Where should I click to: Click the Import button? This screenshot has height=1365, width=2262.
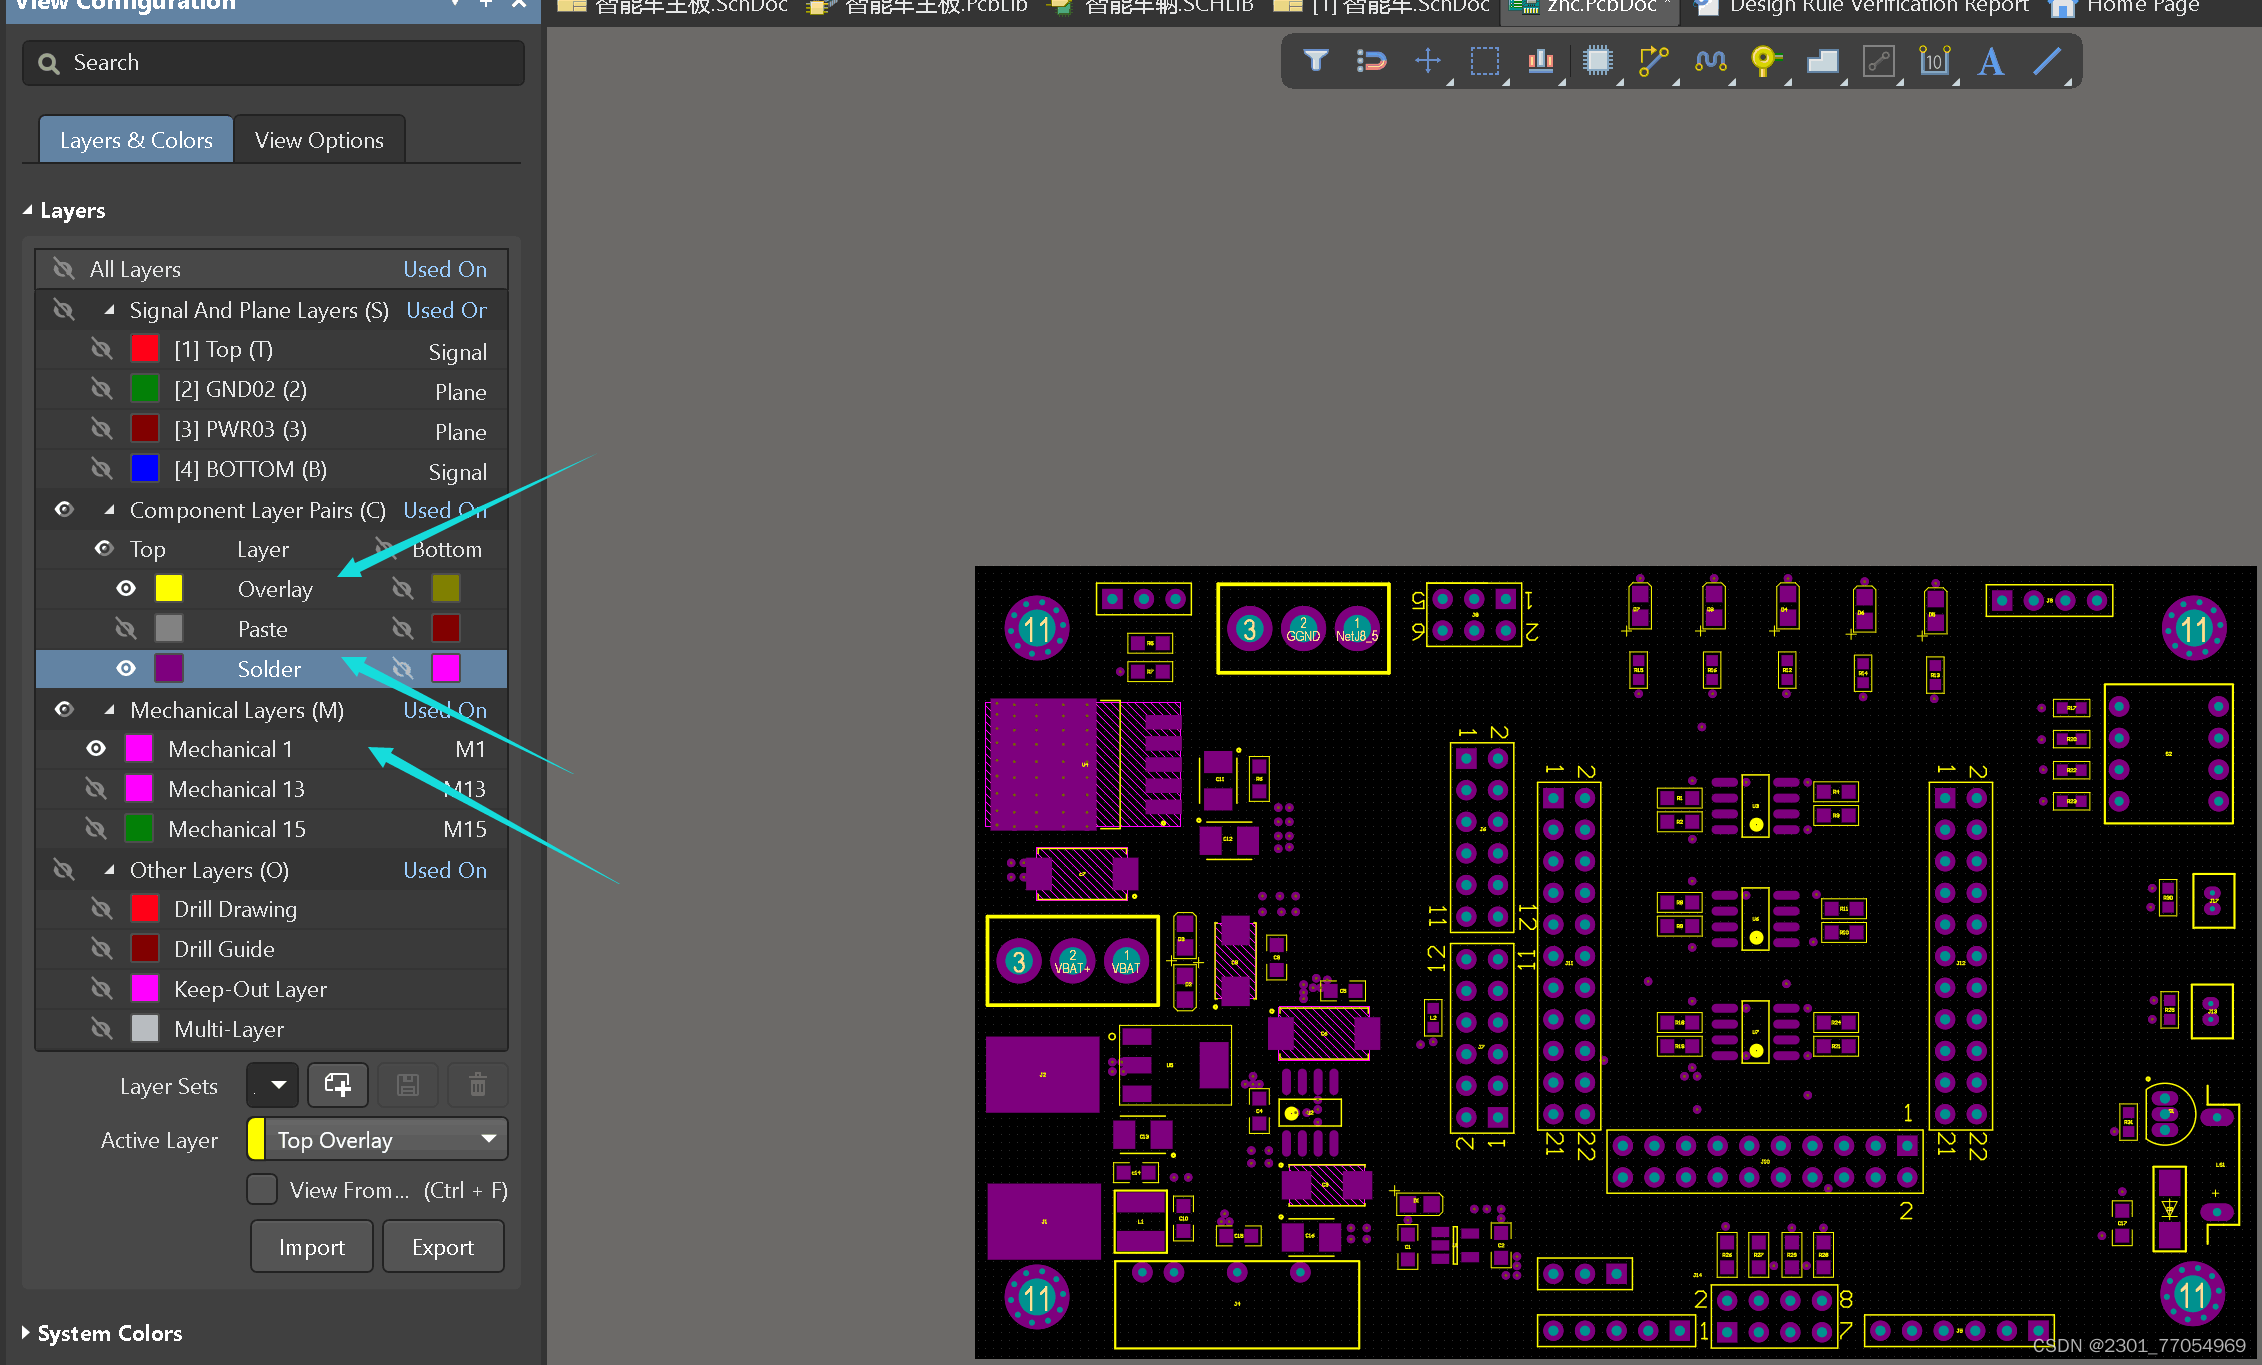click(x=311, y=1247)
